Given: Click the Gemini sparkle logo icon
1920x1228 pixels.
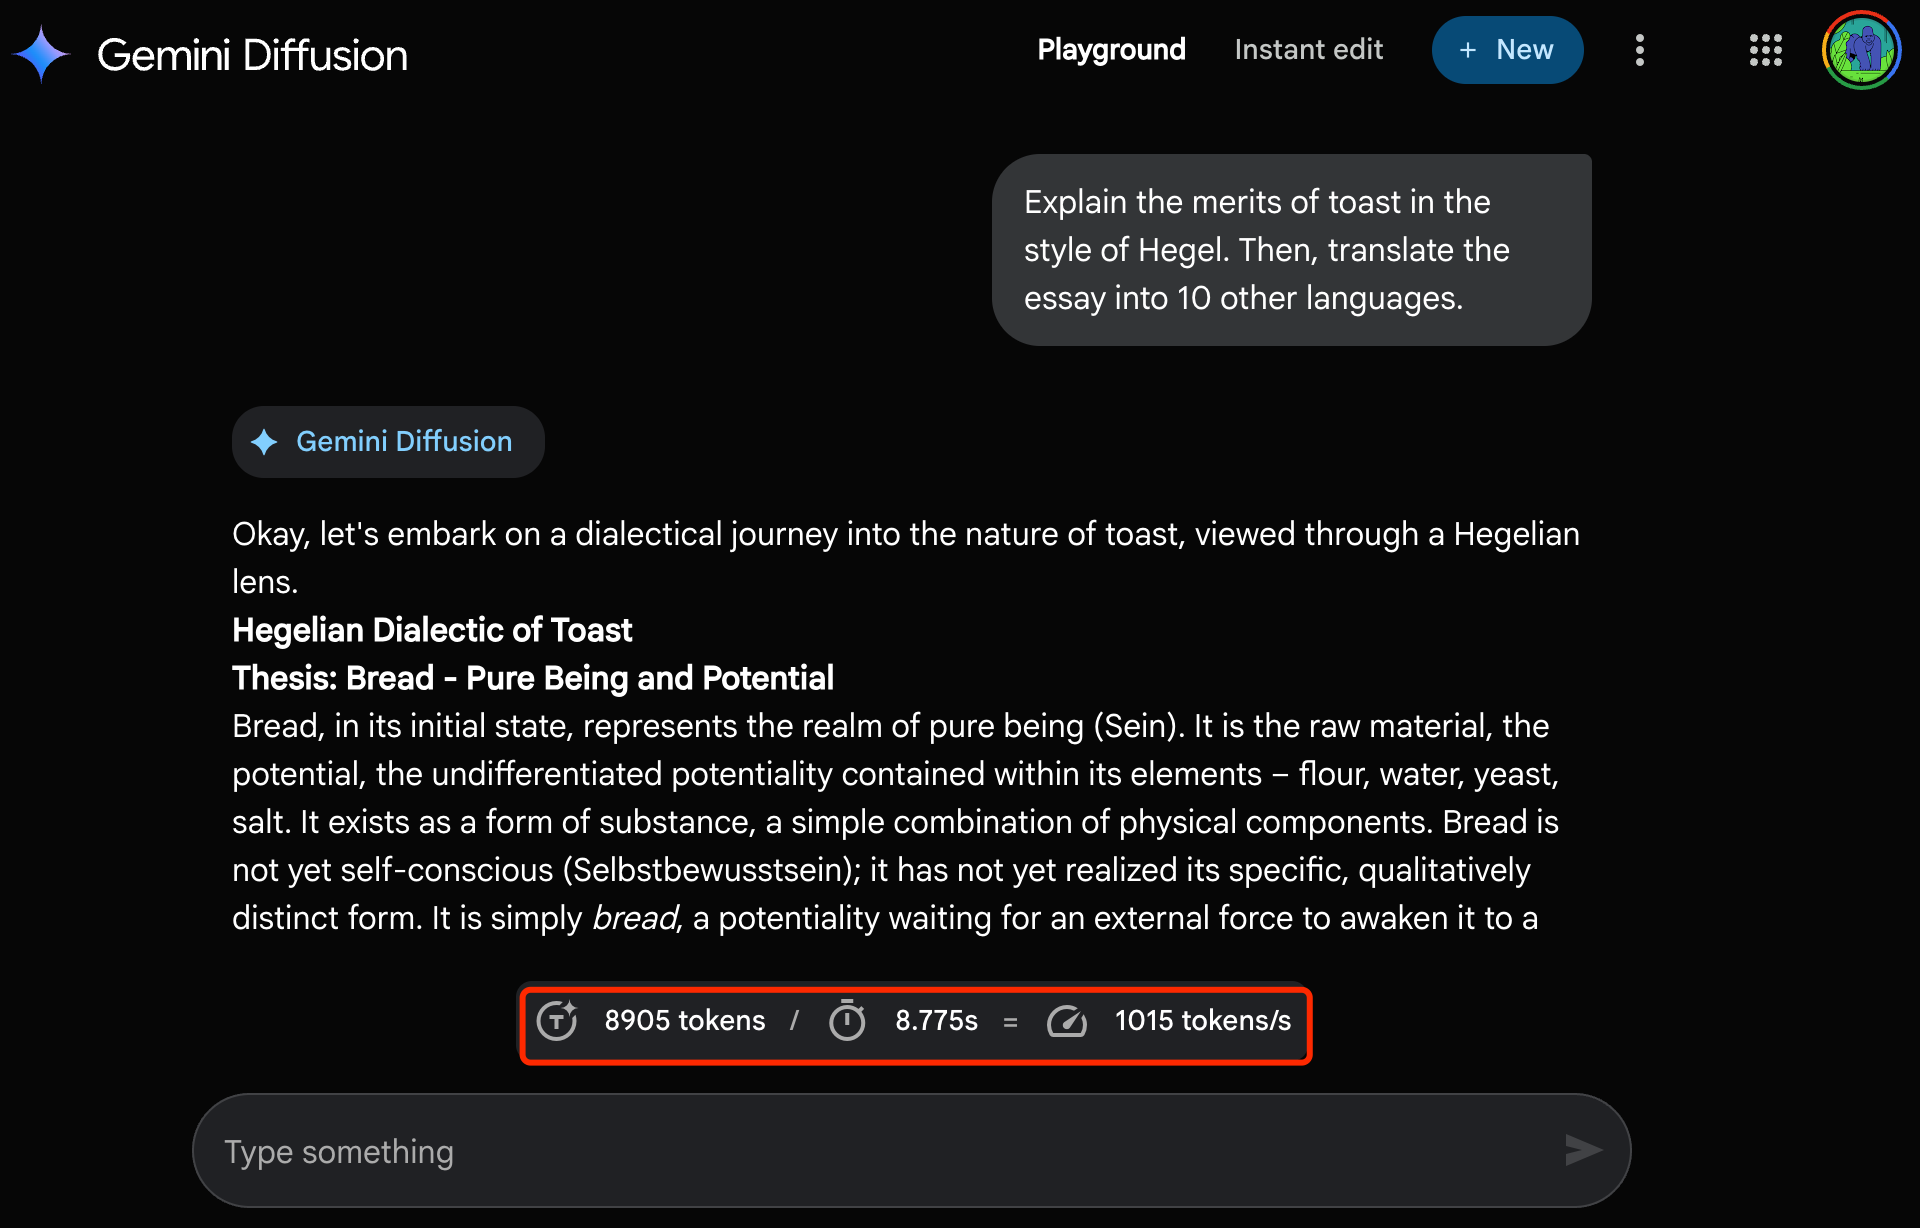Looking at the screenshot, I should (41, 54).
